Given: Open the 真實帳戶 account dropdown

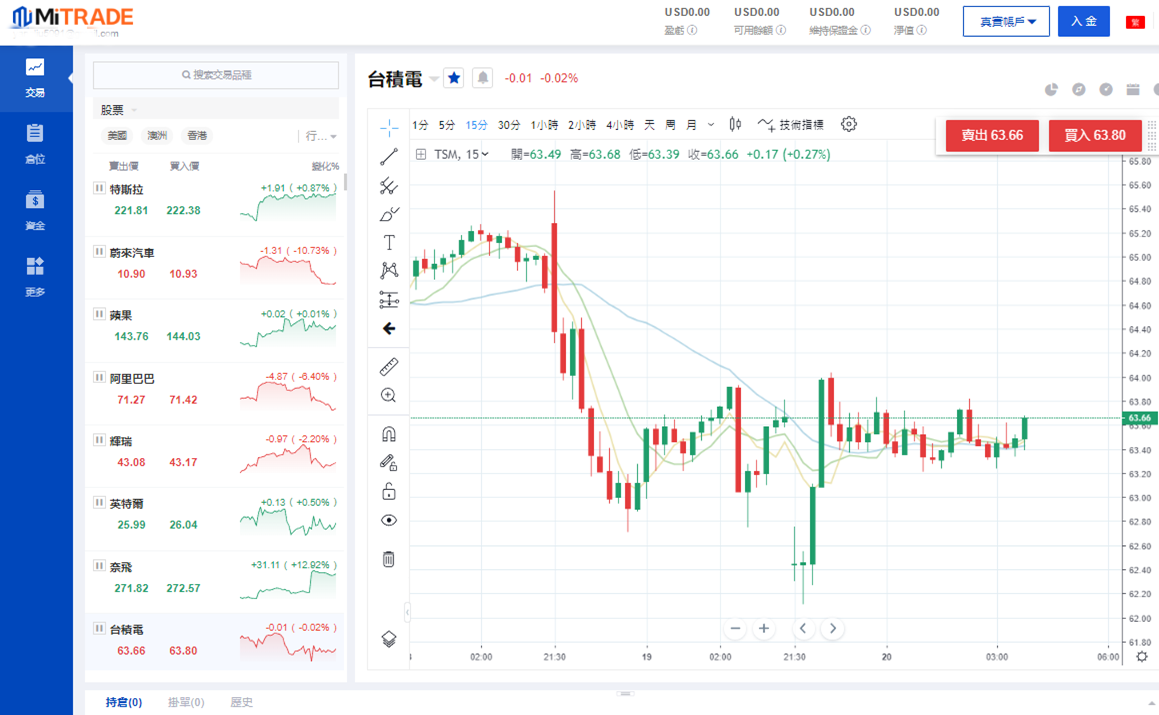Looking at the screenshot, I should click(x=1006, y=21).
